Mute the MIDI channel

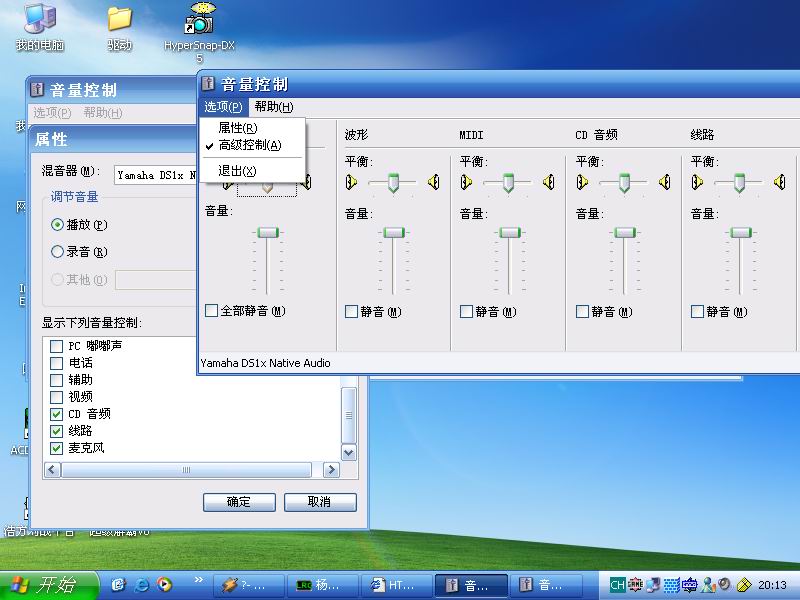point(466,311)
